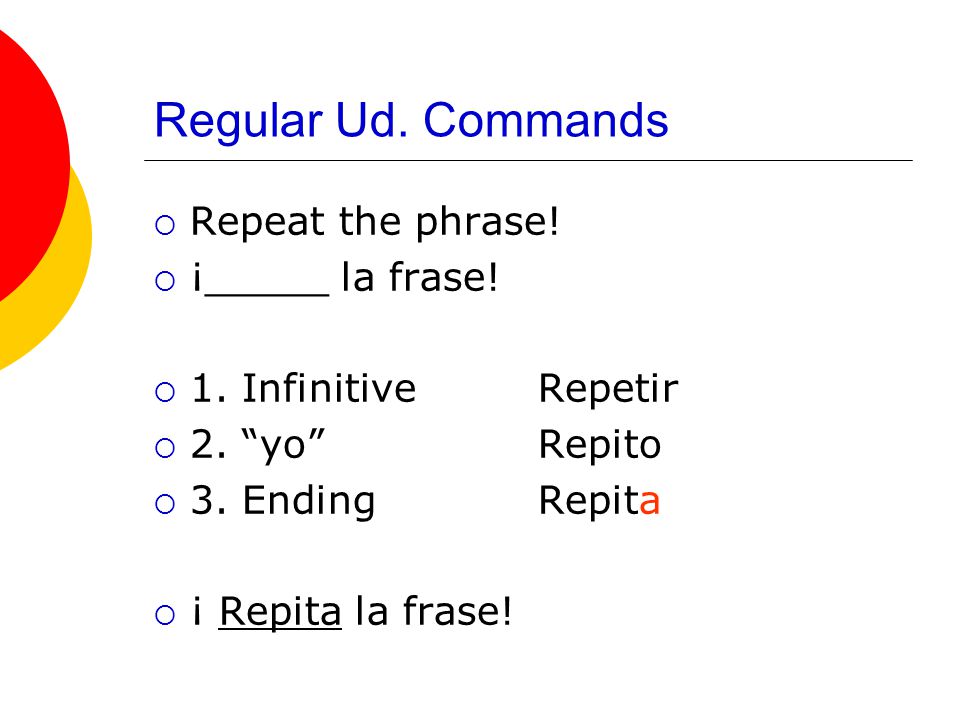Click the bullet before the blank 'la frase!' line
960x720 pixels.
[165, 281]
